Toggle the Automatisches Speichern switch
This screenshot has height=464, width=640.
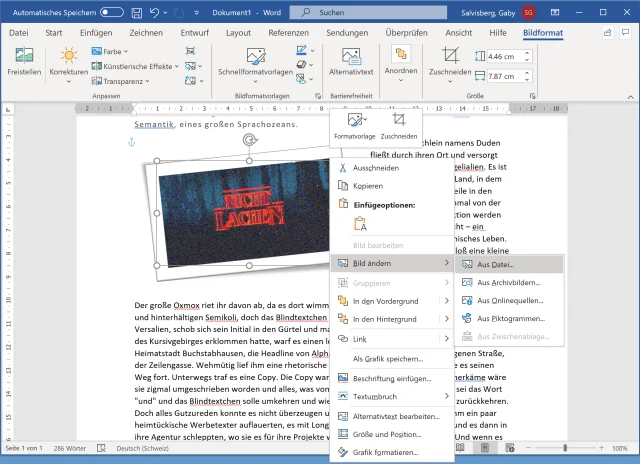coord(111,12)
